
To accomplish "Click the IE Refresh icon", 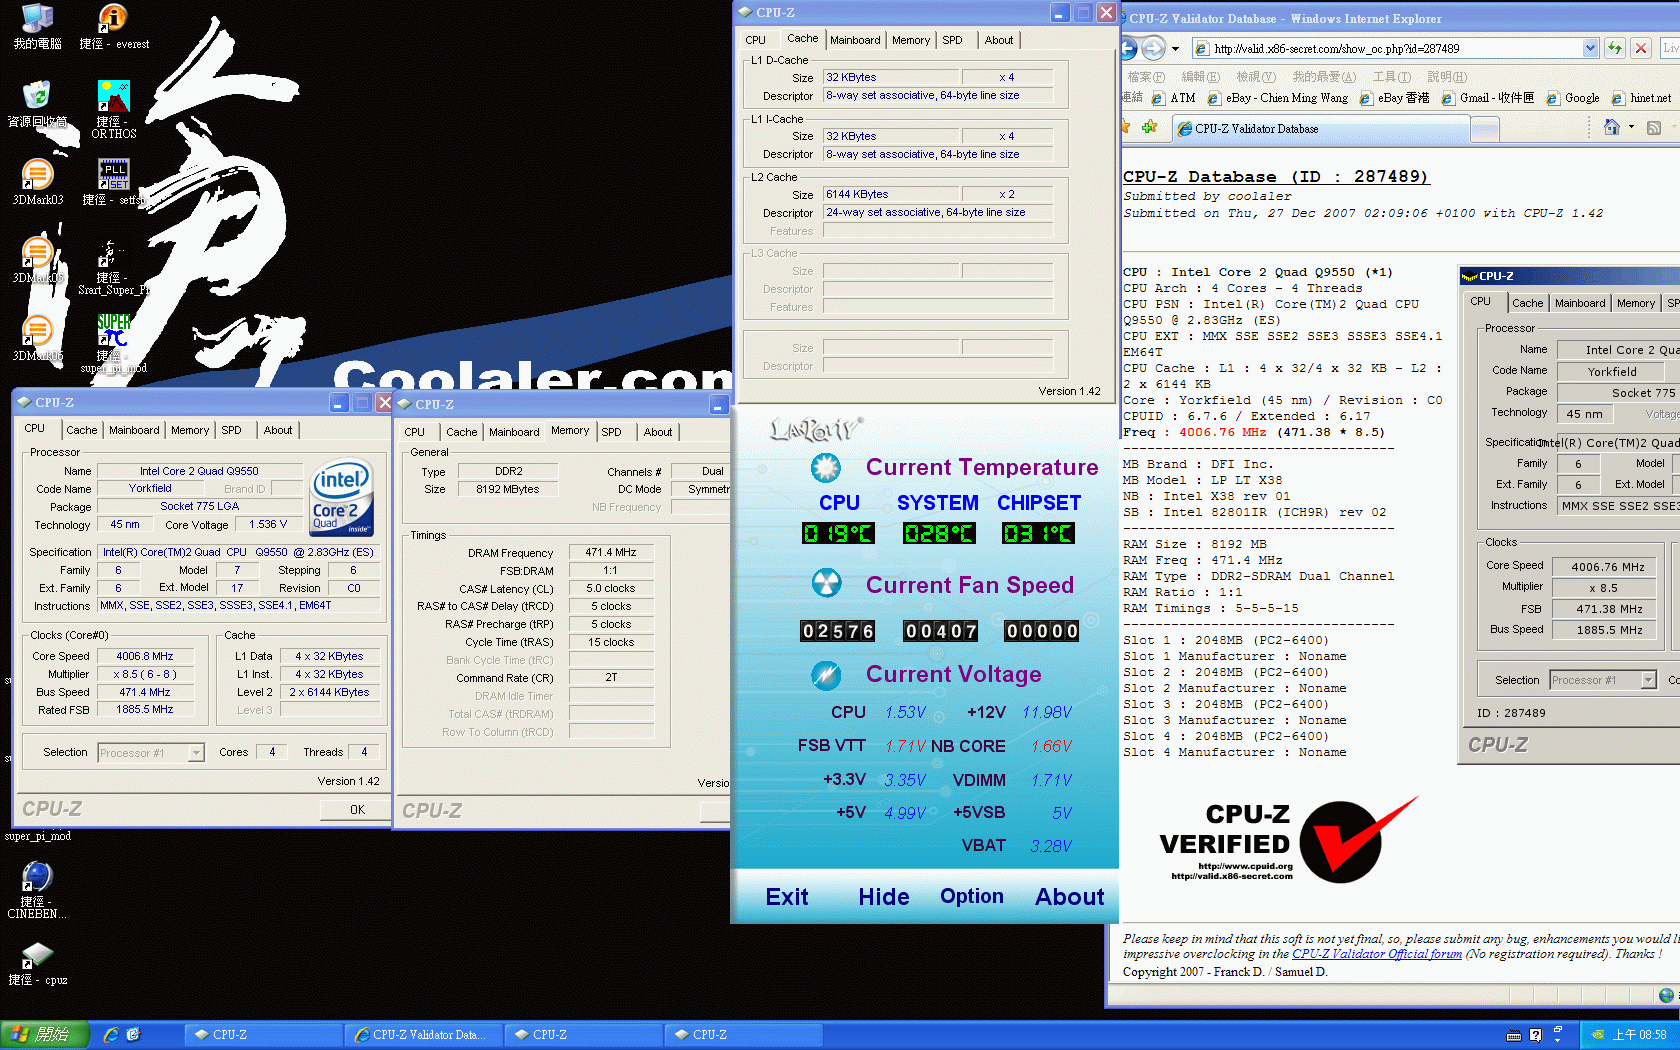I will coord(1614,48).
